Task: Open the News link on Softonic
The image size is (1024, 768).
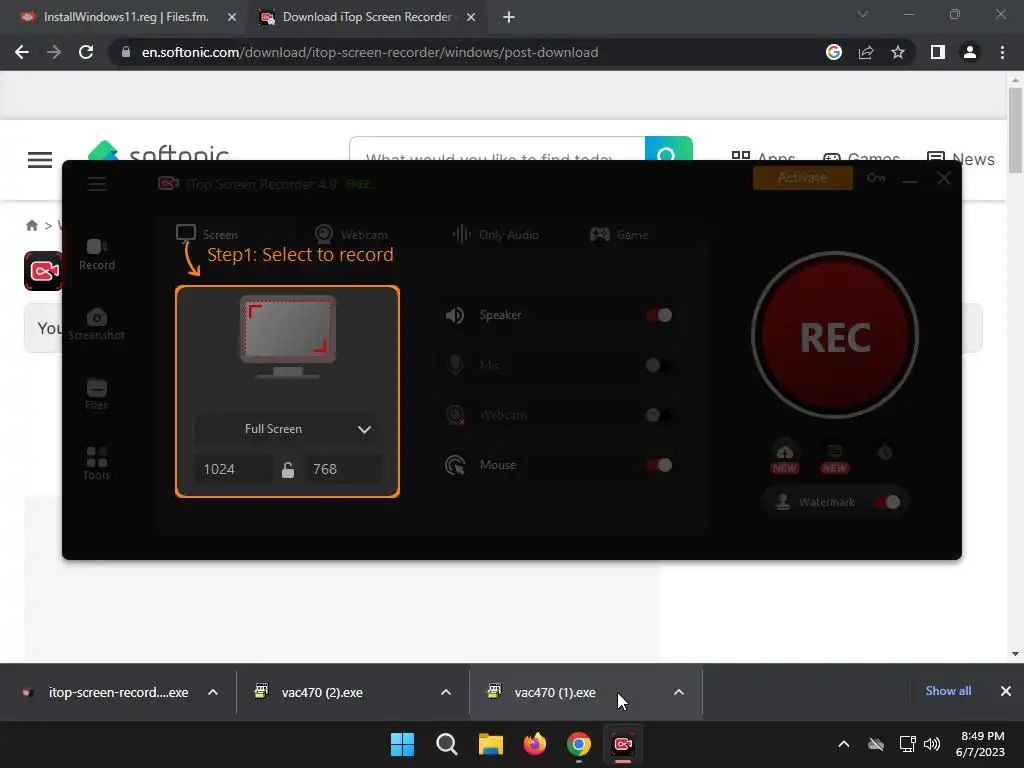Action: click(x=961, y=159)
